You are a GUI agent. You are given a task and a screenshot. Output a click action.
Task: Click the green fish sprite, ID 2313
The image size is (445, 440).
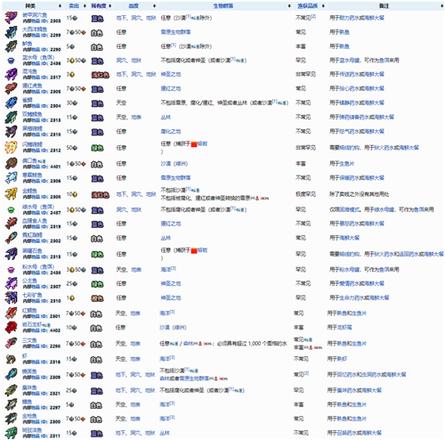11,117
